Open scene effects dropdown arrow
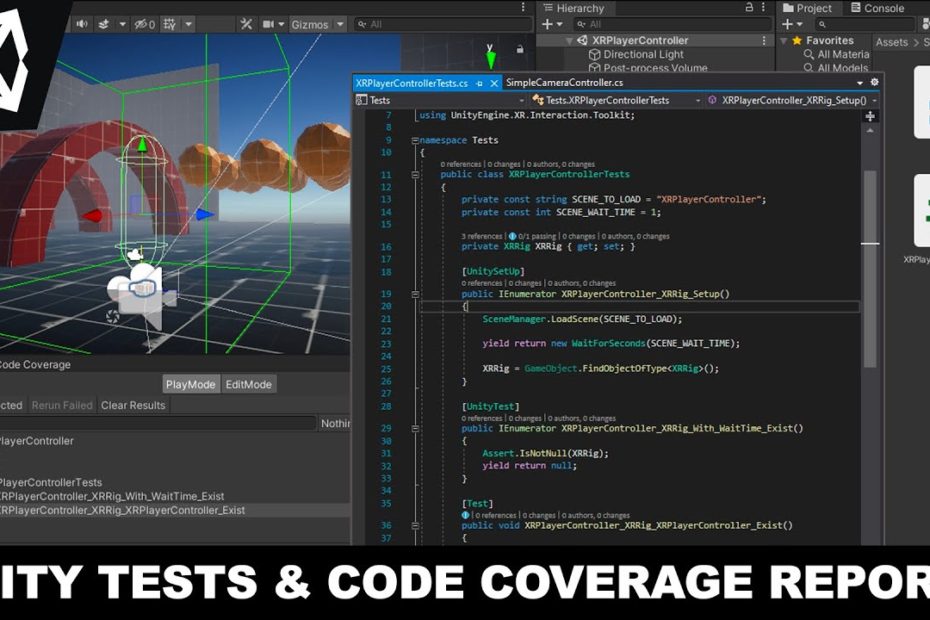 coord(122,24)
